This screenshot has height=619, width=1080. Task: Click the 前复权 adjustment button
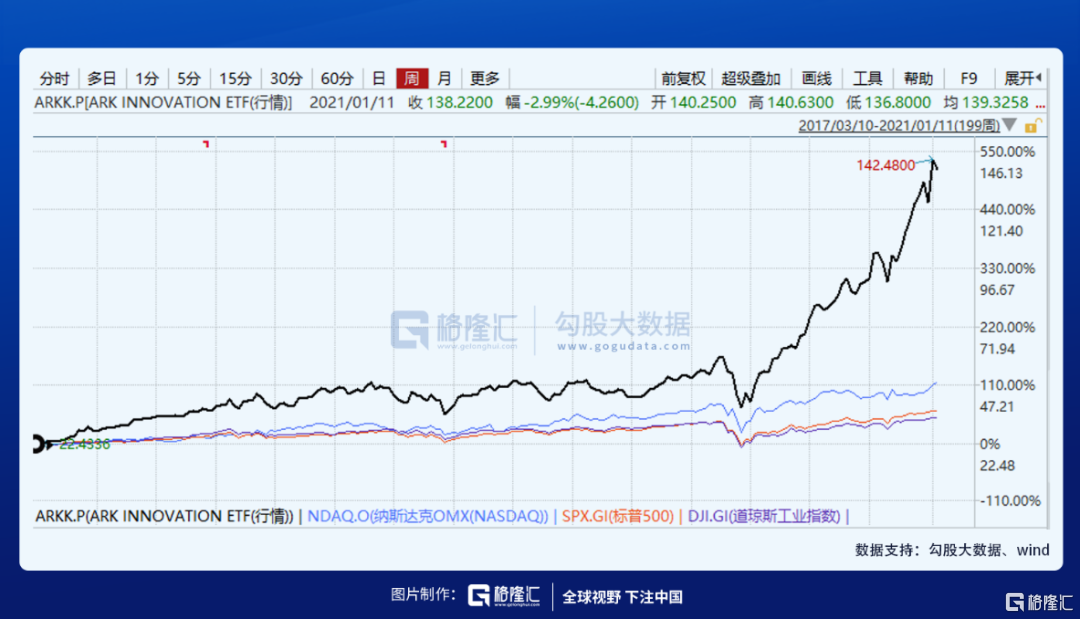click(683, 78)
